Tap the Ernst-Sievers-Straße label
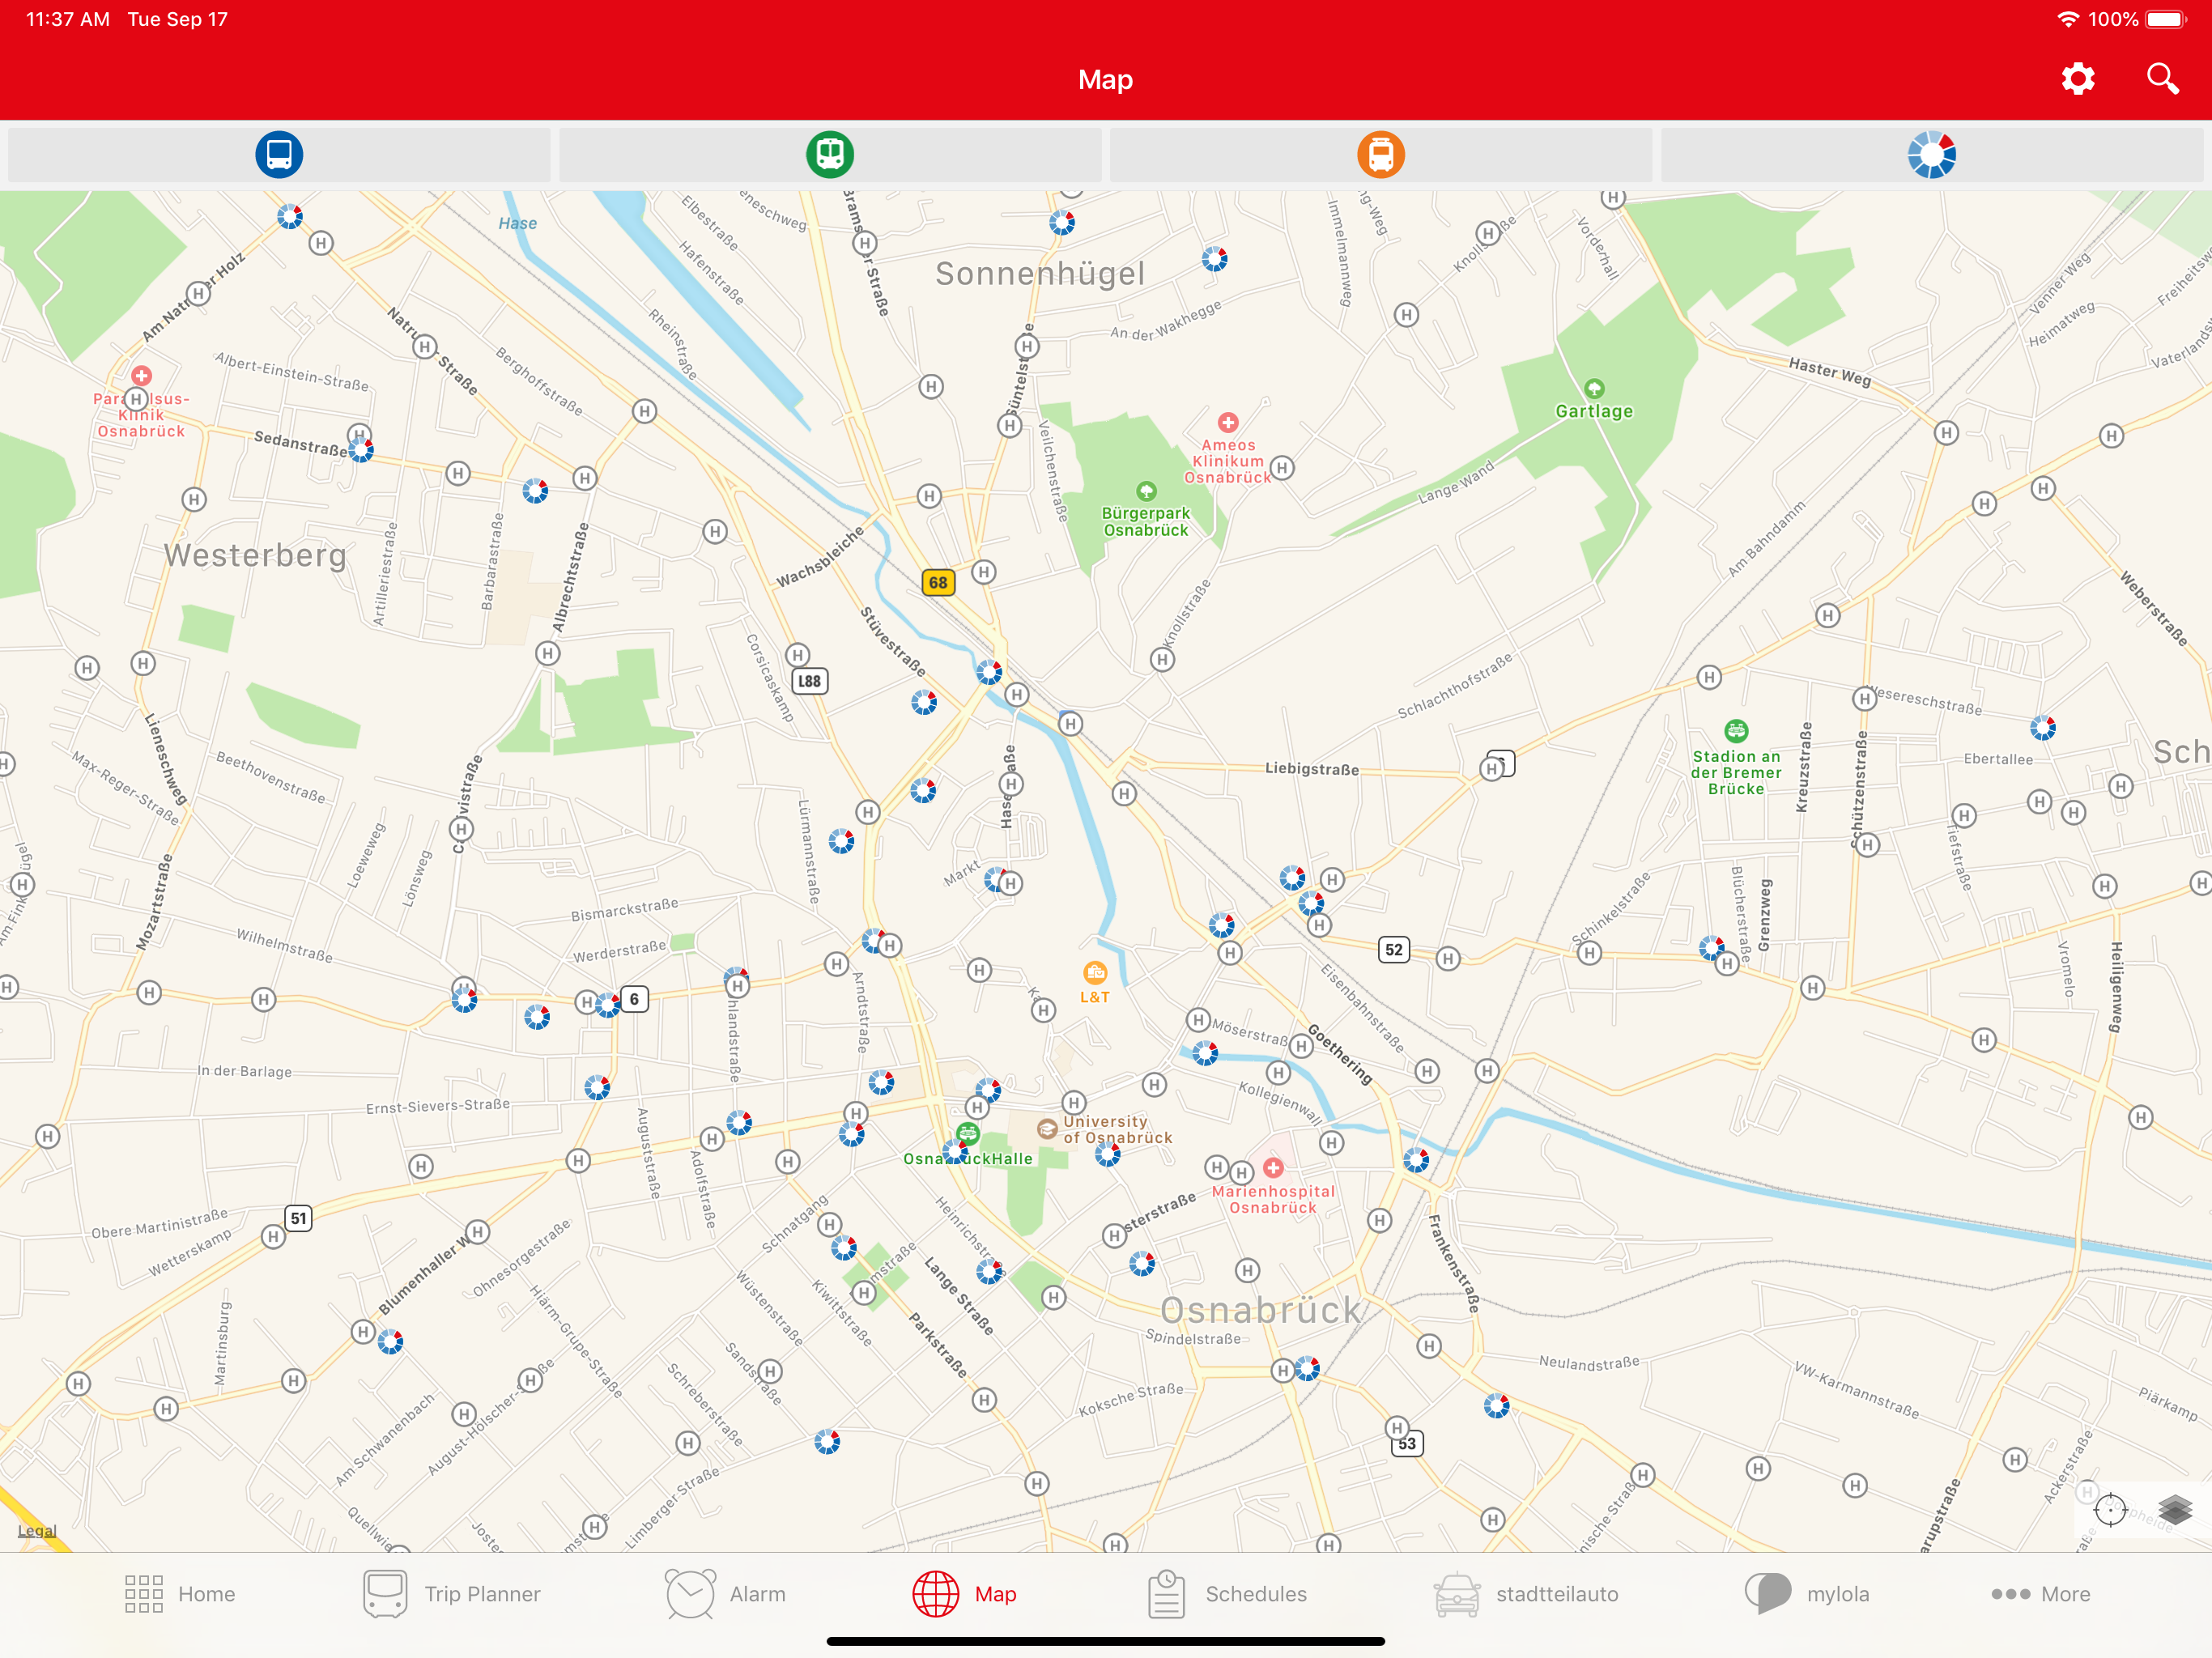Viewport: 2212px width, 1658px height. [x=438, y=1105]
